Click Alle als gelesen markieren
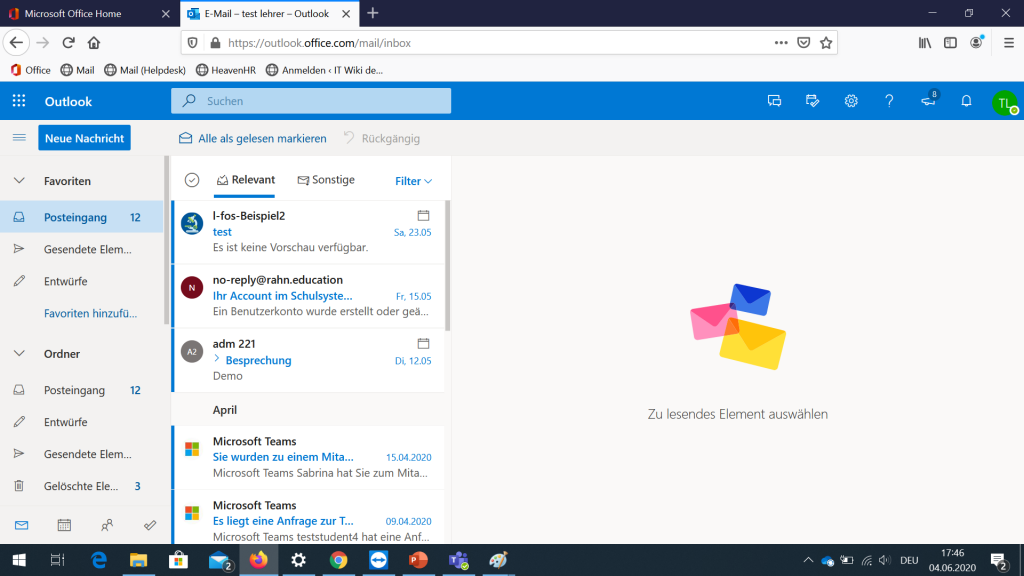The width and height of the screenshot is (1024, 576). click(253, 138)
